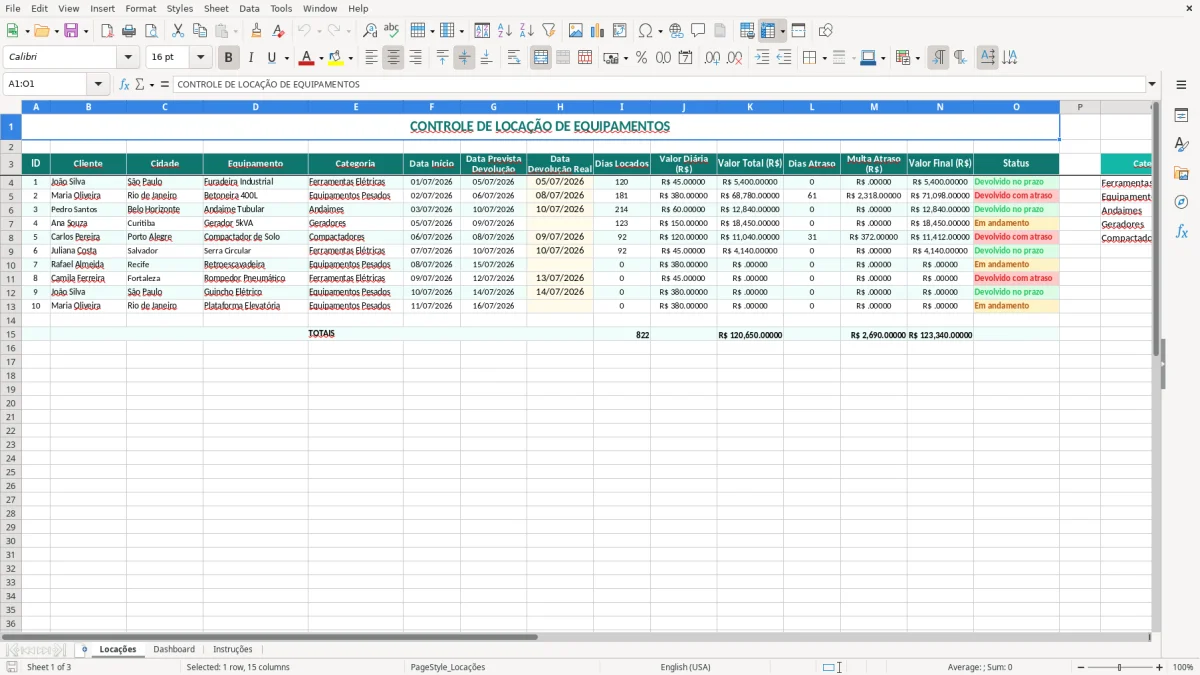Sort descending Z to A
Screen dimensions: 1200x675
(x=527, y=31)
